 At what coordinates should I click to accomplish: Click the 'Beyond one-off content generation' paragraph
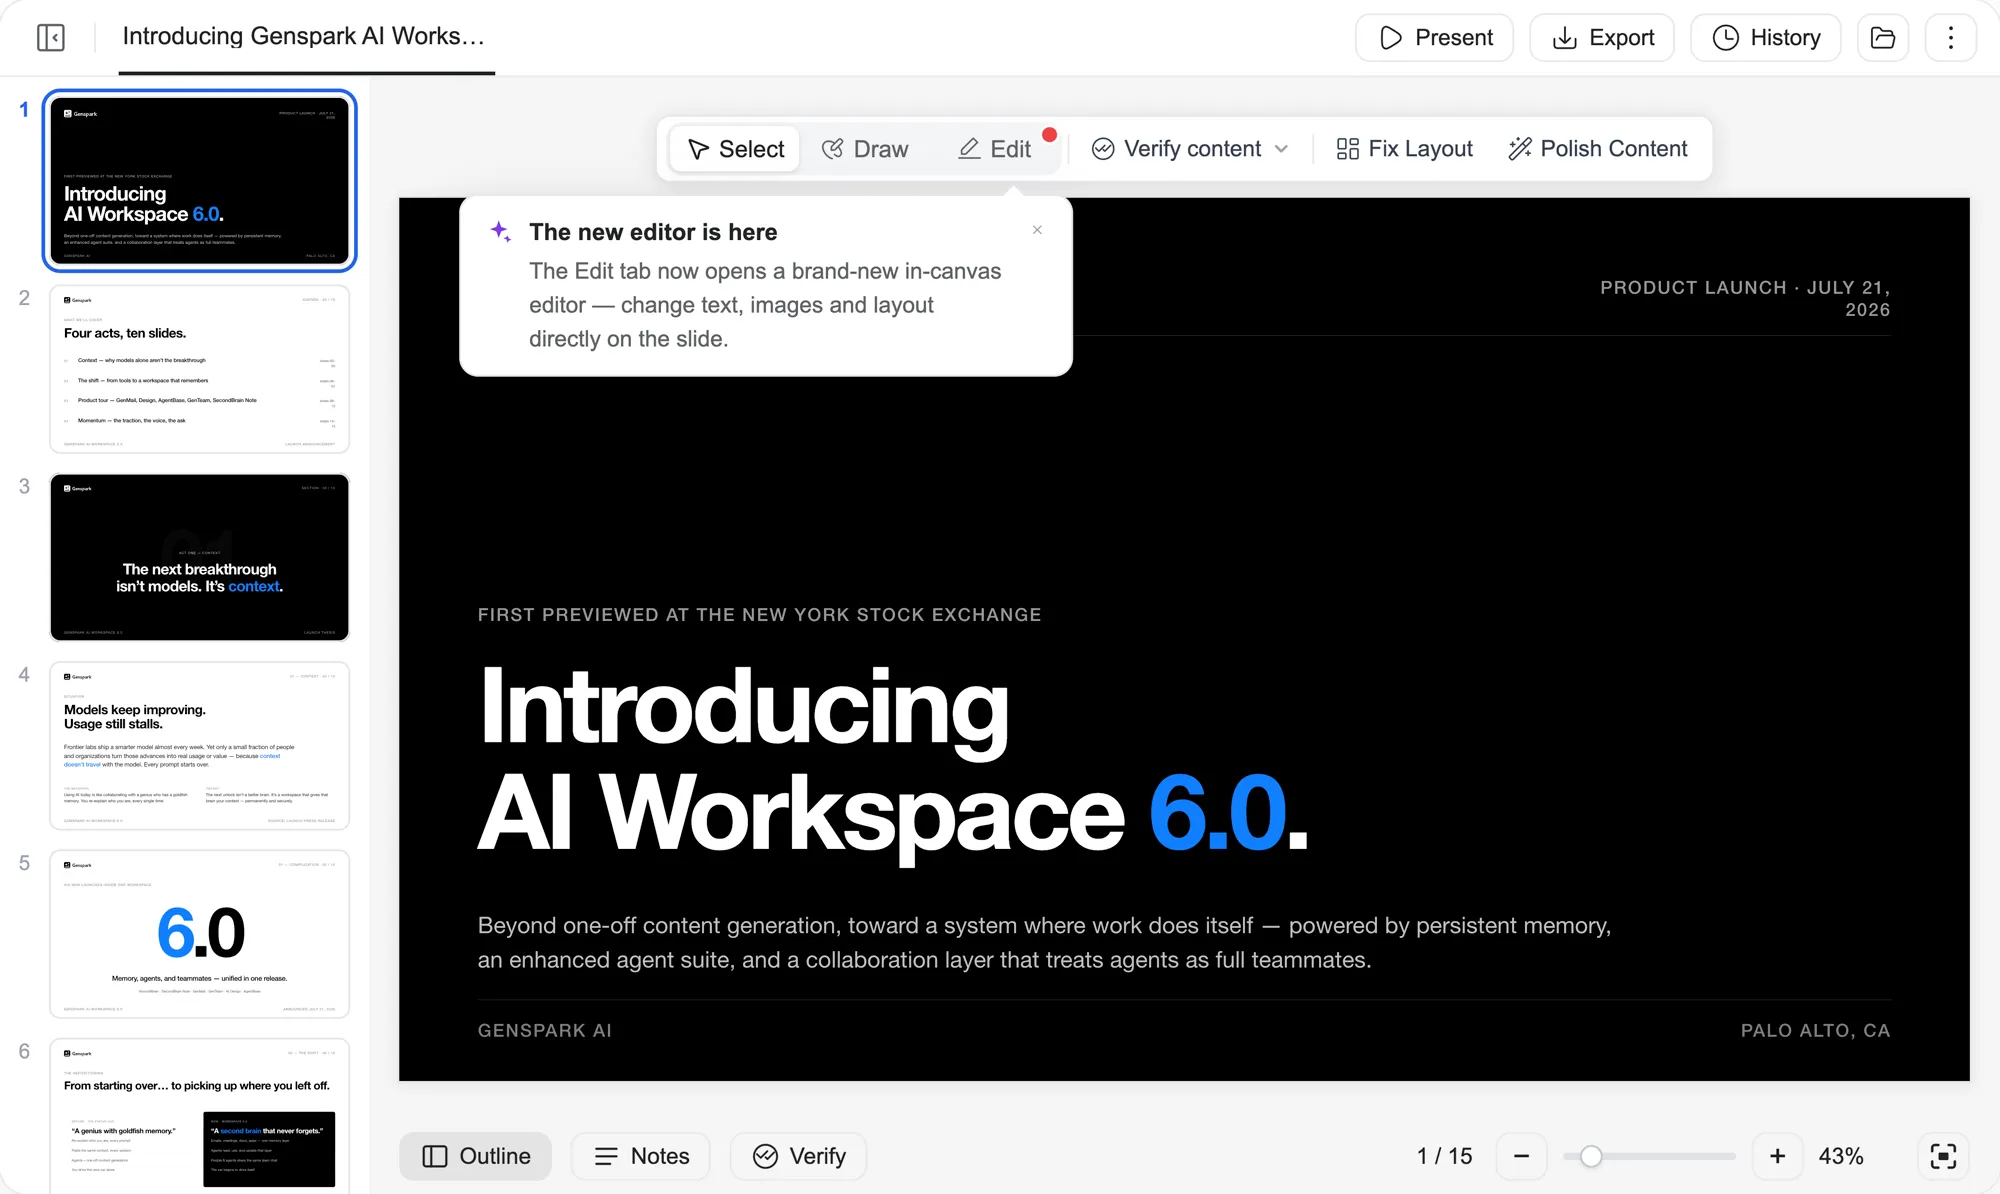(x=1044, y=943)
